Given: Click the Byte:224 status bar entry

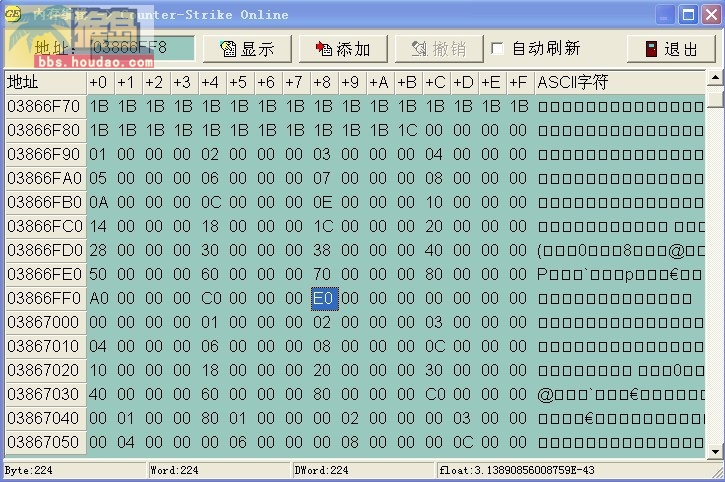Looking at the screenshot, I should click(x=75, y=470).
